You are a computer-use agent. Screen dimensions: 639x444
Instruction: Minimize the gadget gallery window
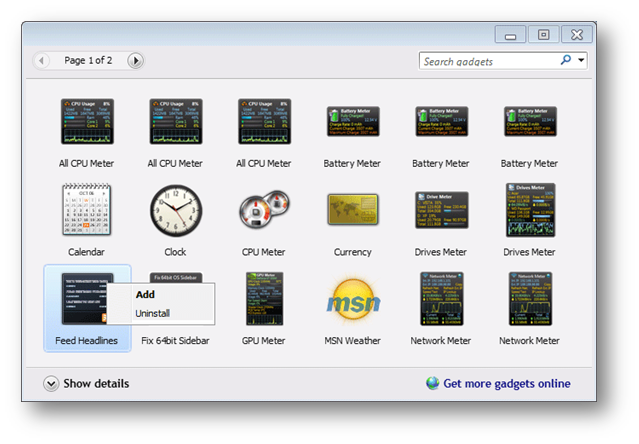click(510, 35)
